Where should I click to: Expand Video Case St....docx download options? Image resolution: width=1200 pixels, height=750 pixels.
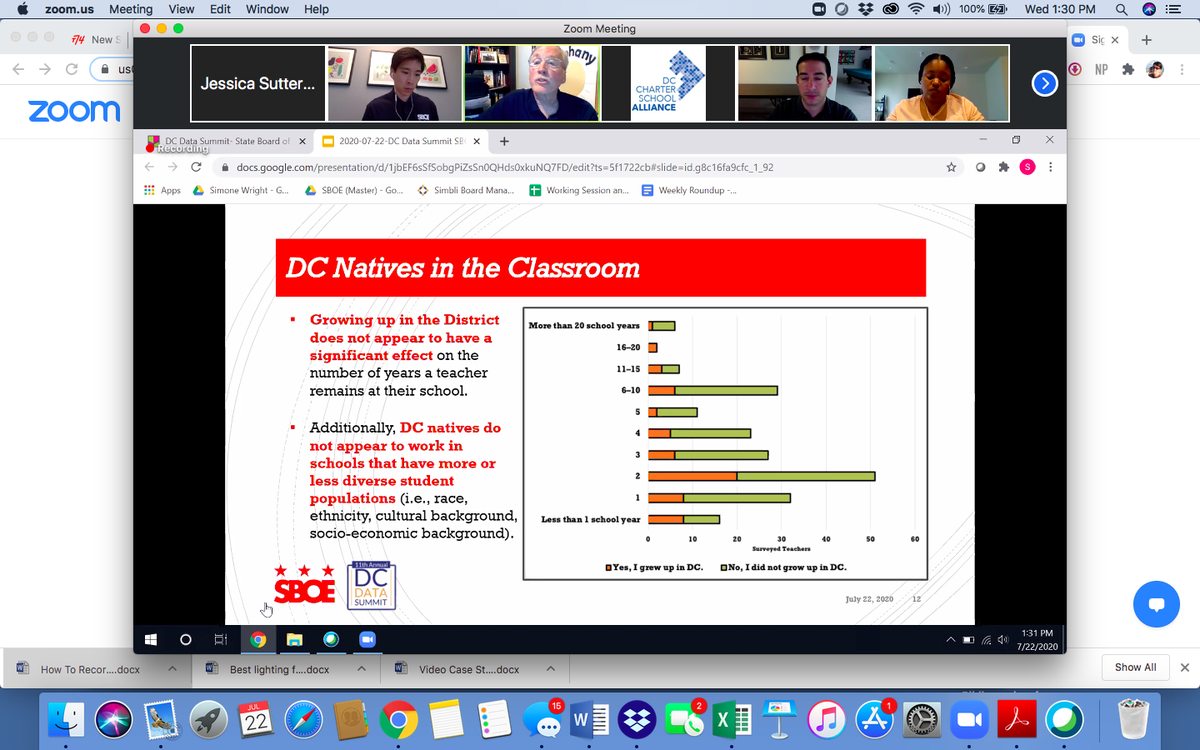(x=551, y=668)
